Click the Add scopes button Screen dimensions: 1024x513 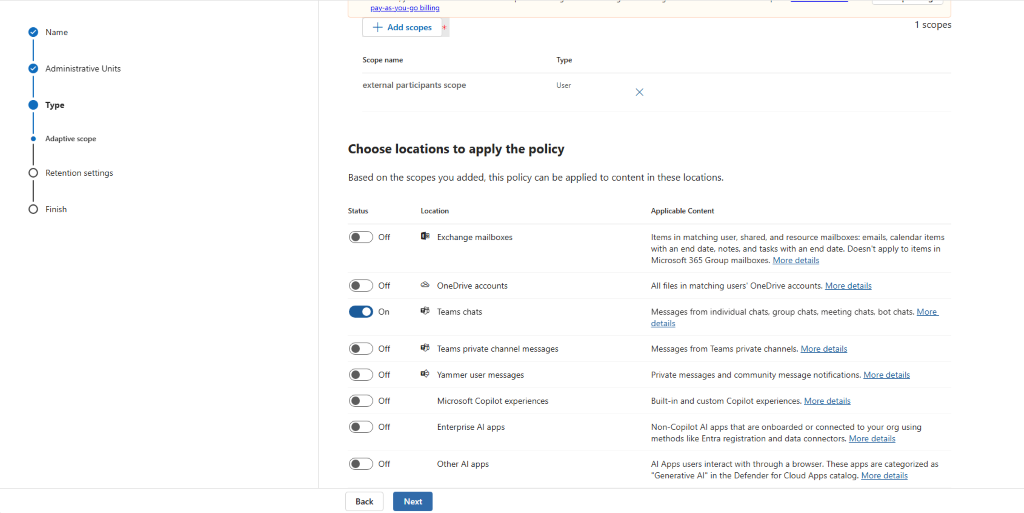[402, 27]
